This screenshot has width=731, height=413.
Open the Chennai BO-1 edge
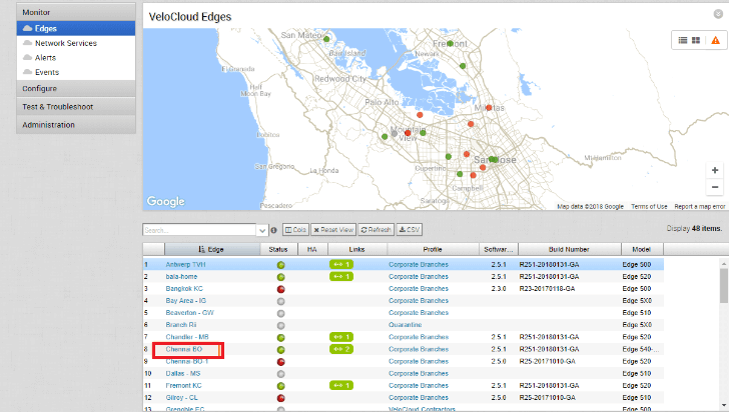coord(186,361)
